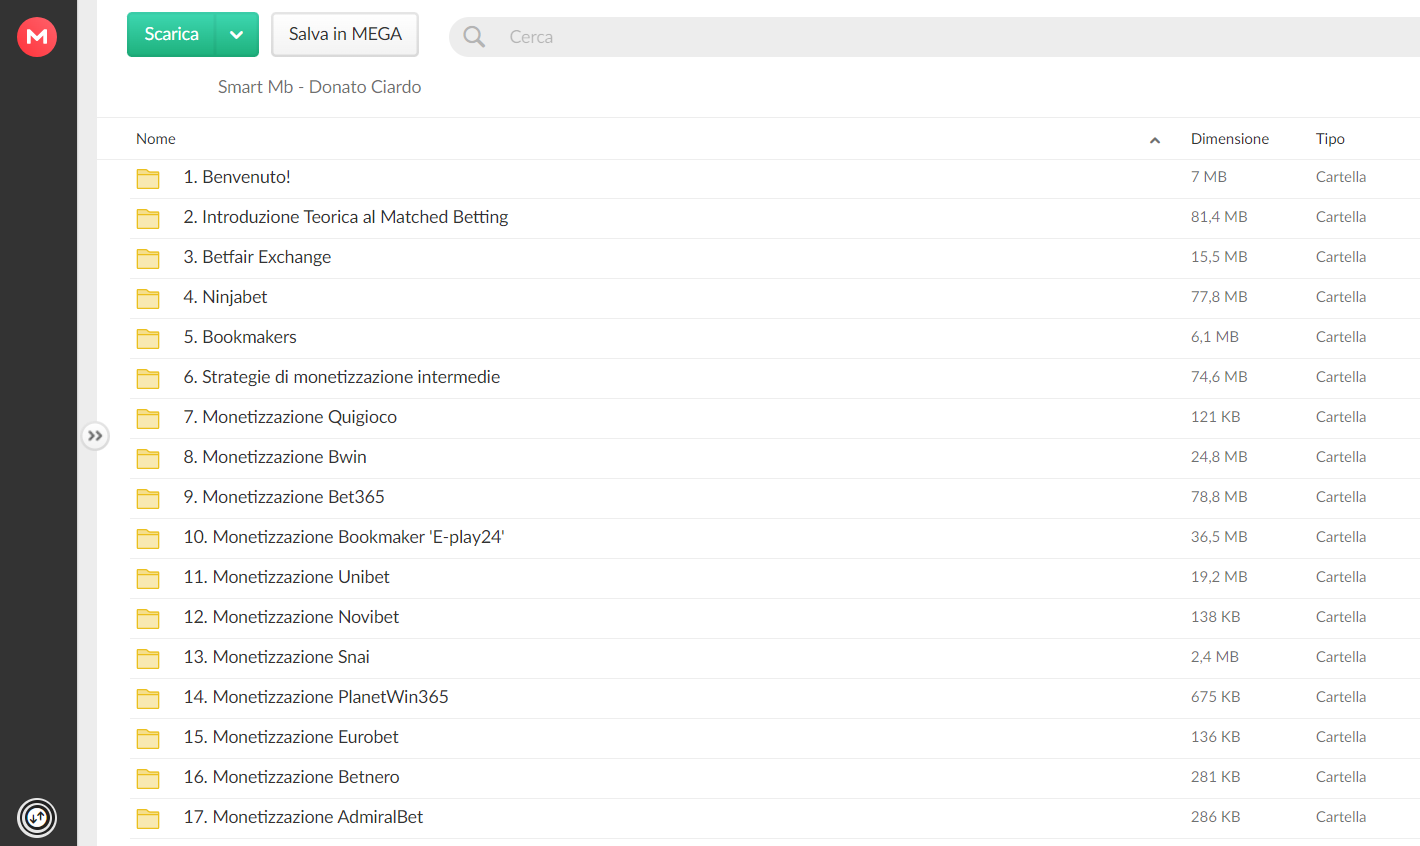
Task: Click the 78,8 MB size value
Action: click(1219, 497)
